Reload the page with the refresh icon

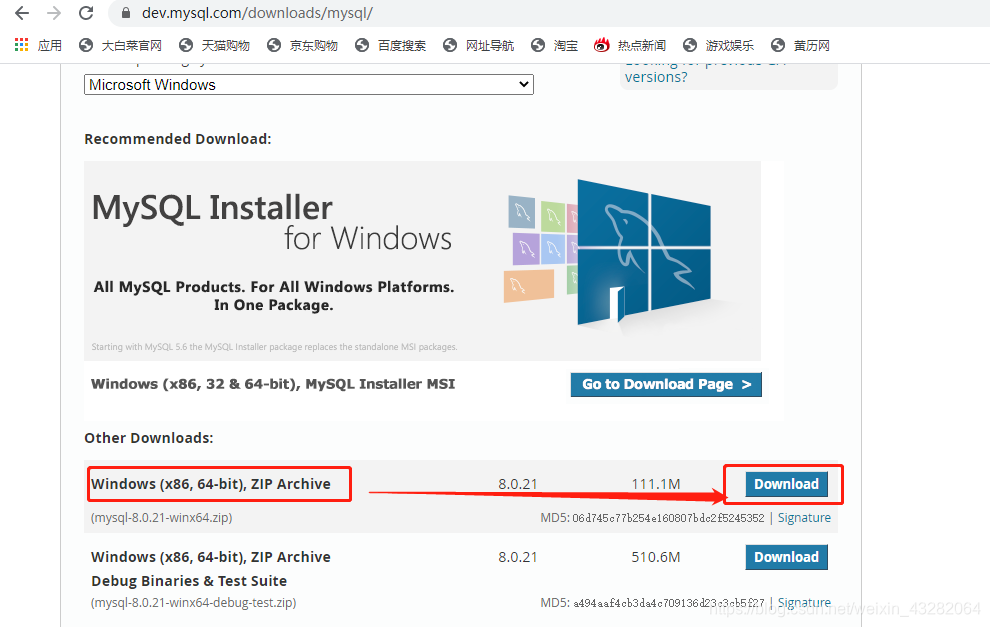tap(86, 13)
